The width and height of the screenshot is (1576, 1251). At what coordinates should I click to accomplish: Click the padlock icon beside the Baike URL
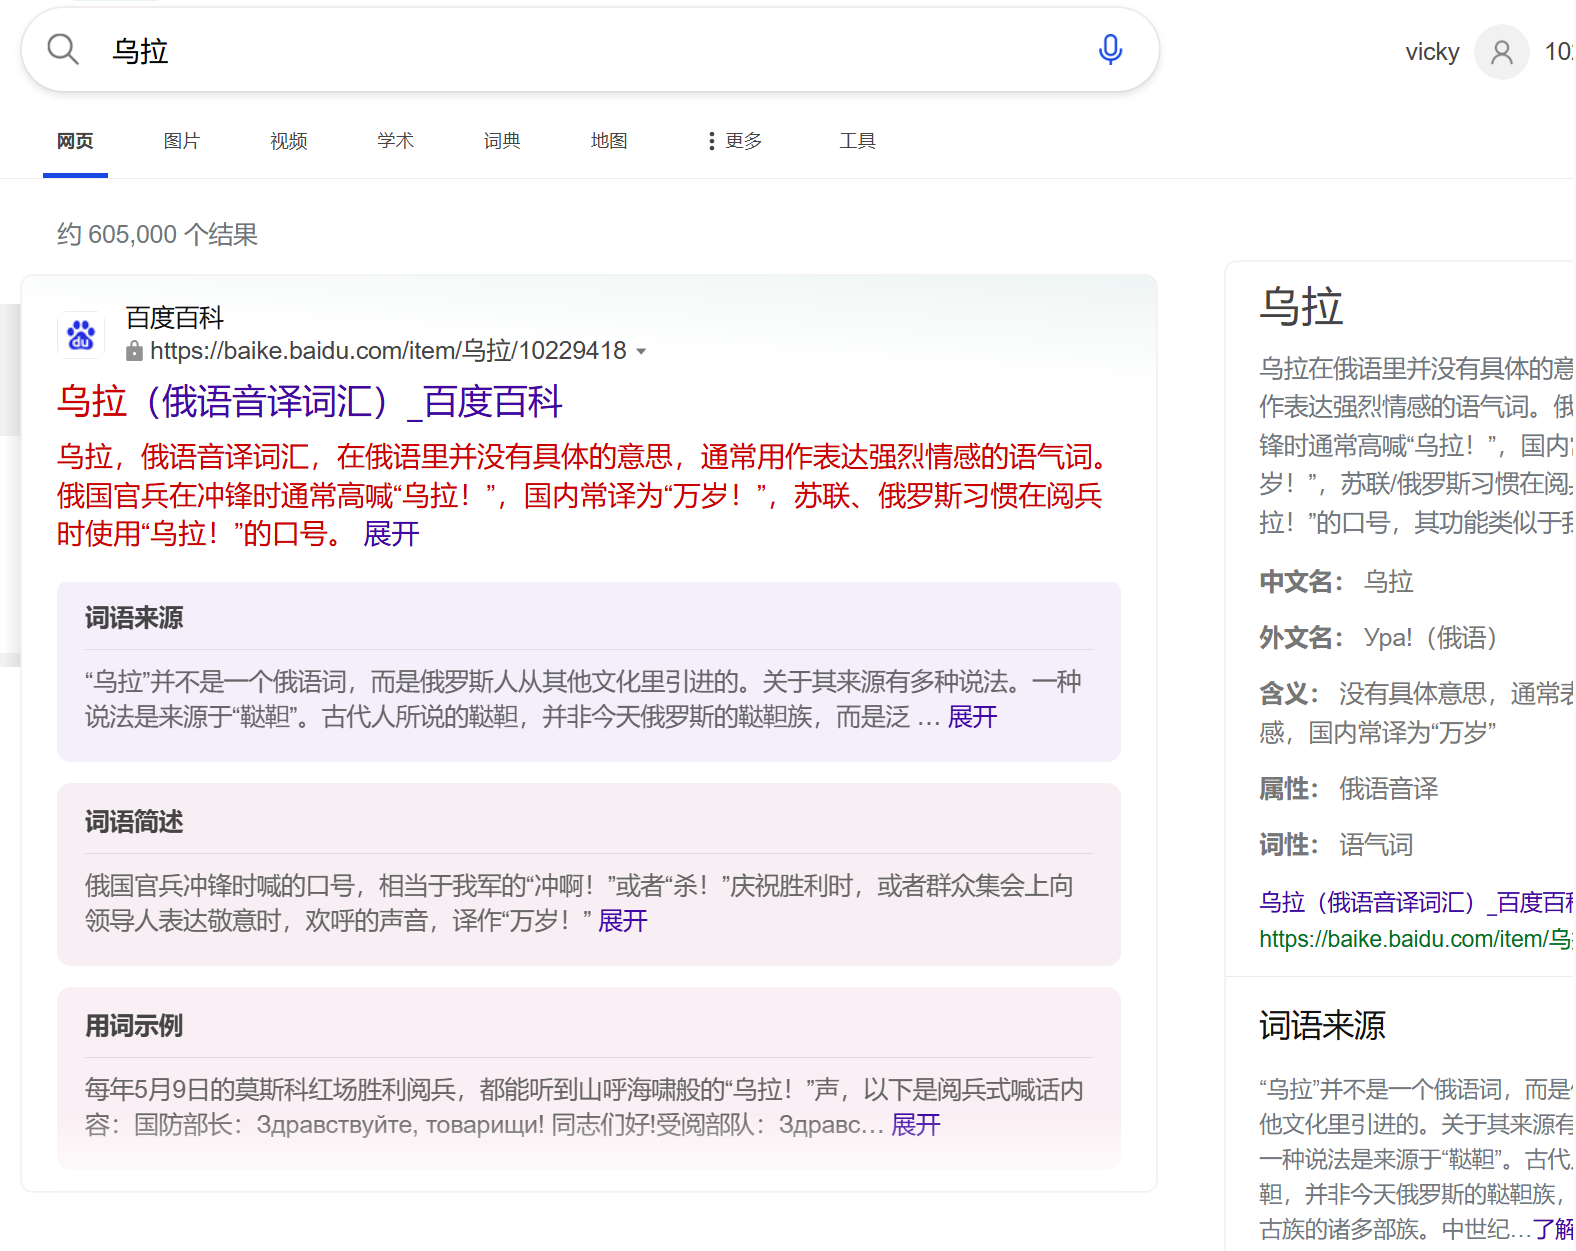coord(134,351)
